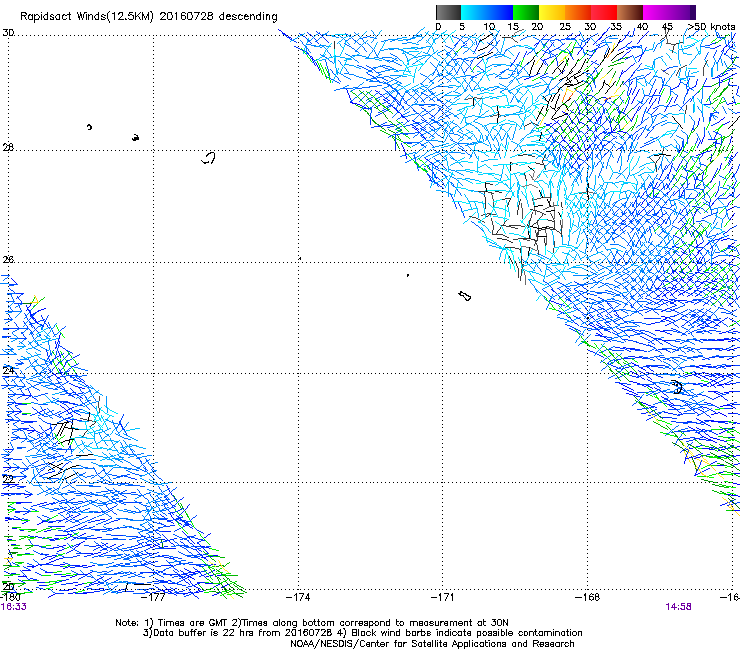Image resolution: width=740 pixels, height=650 pixels.
Task: Click the legend tick label '35'
Action: pyautogui.click(x=616, y=27)
